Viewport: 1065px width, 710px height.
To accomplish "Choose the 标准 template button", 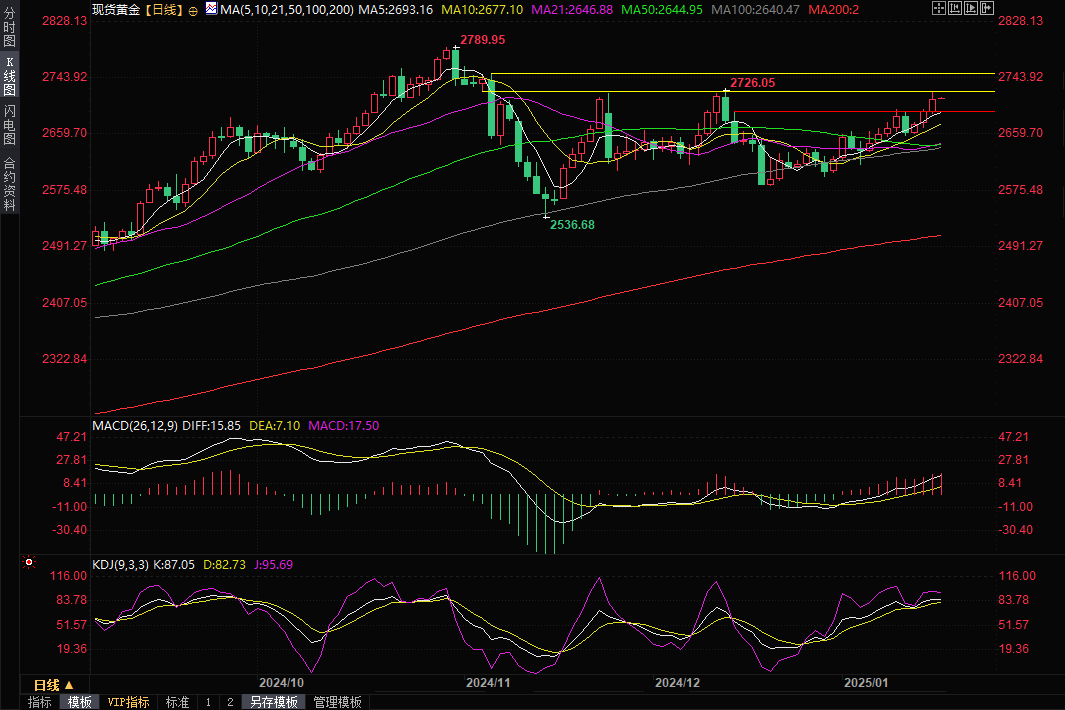I will [177, 702].
